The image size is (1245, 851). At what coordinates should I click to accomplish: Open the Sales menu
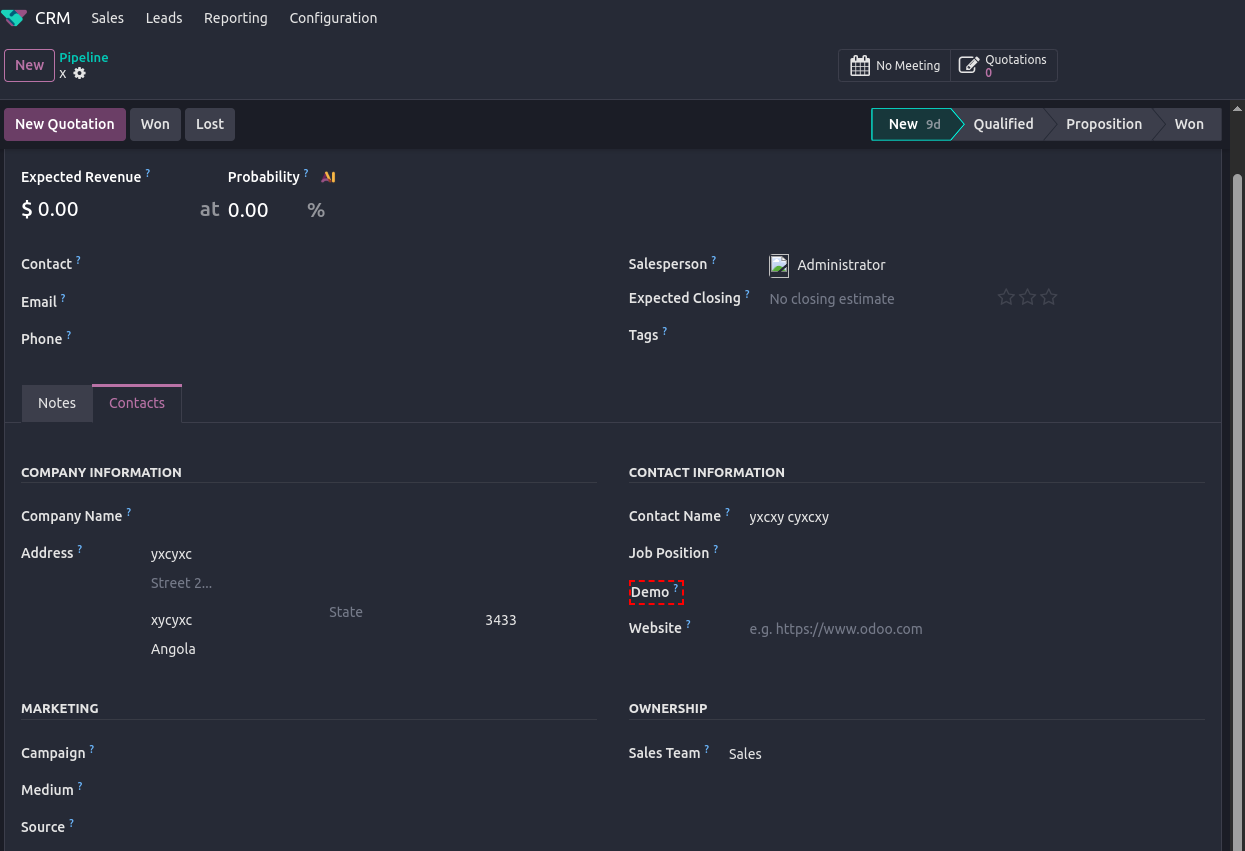tap(107, 18)
